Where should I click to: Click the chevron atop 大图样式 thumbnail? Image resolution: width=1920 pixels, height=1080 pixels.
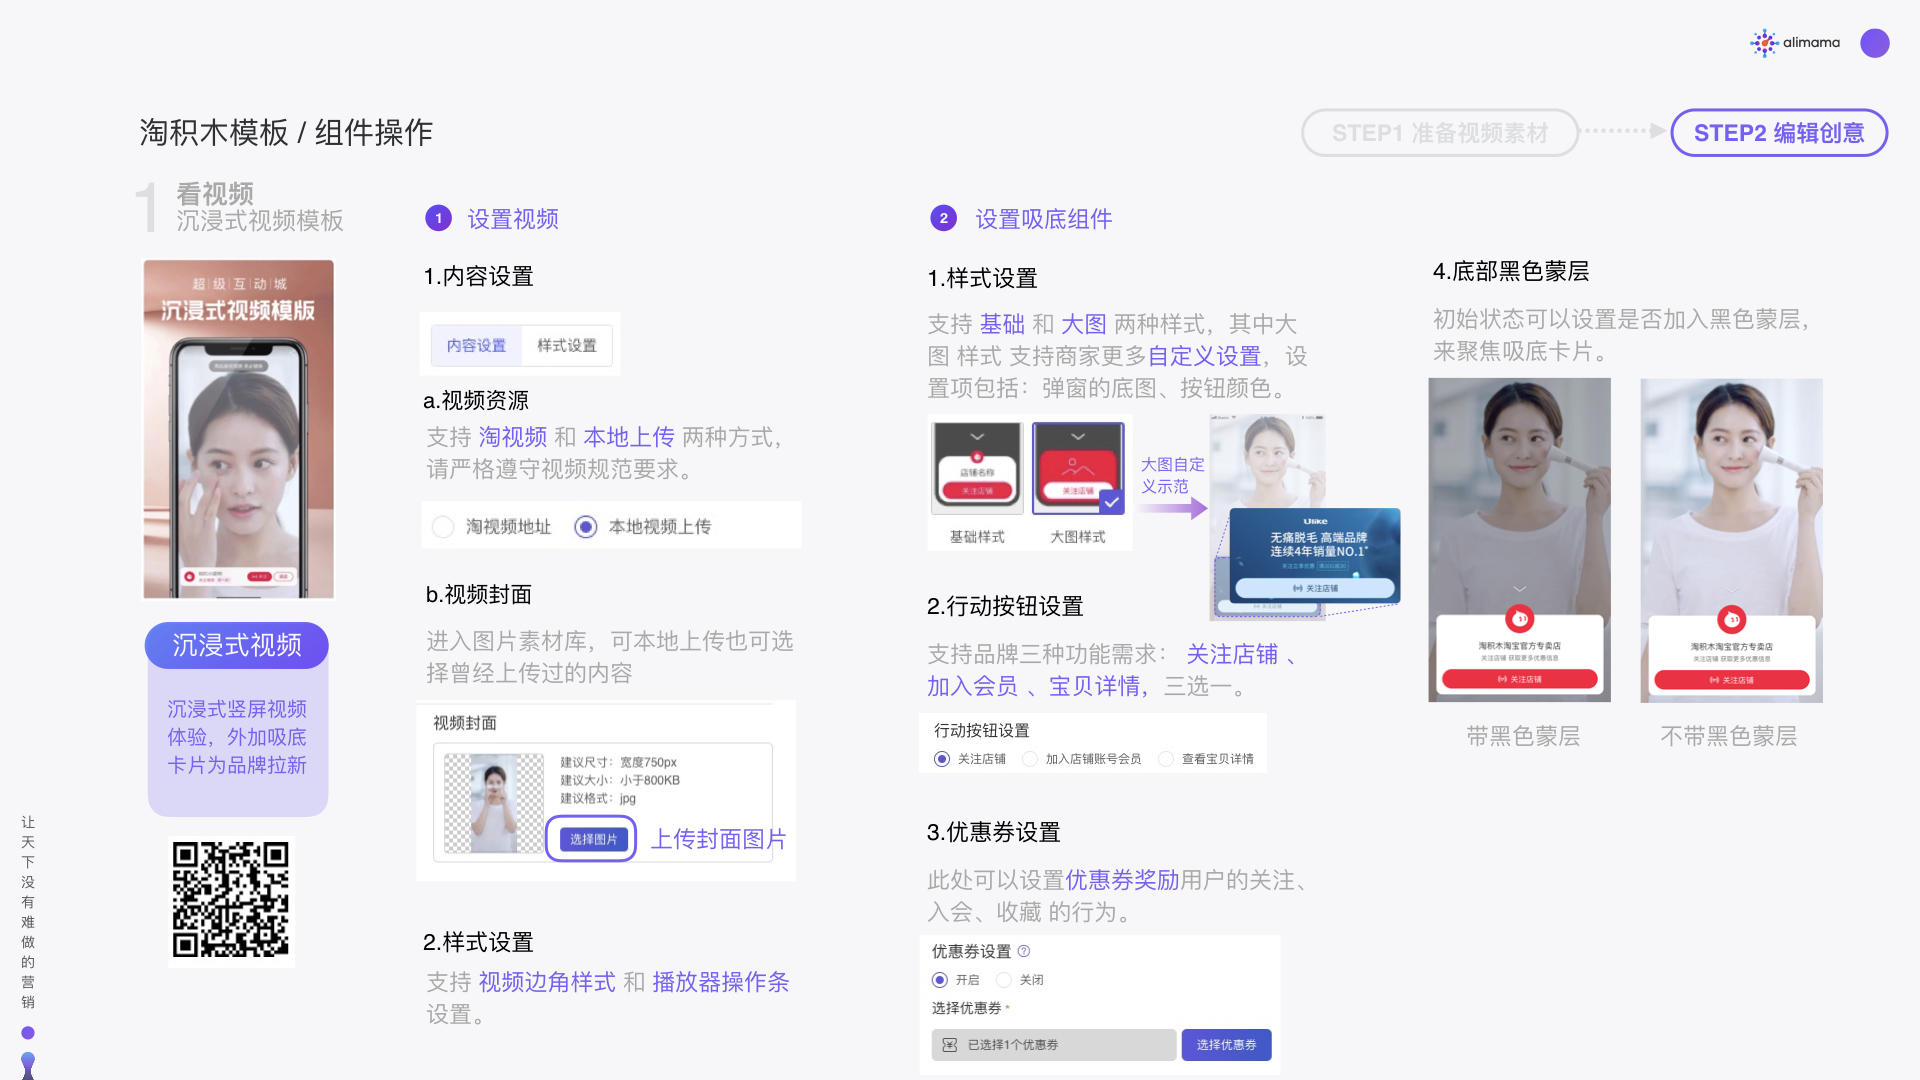[1078, 437]
